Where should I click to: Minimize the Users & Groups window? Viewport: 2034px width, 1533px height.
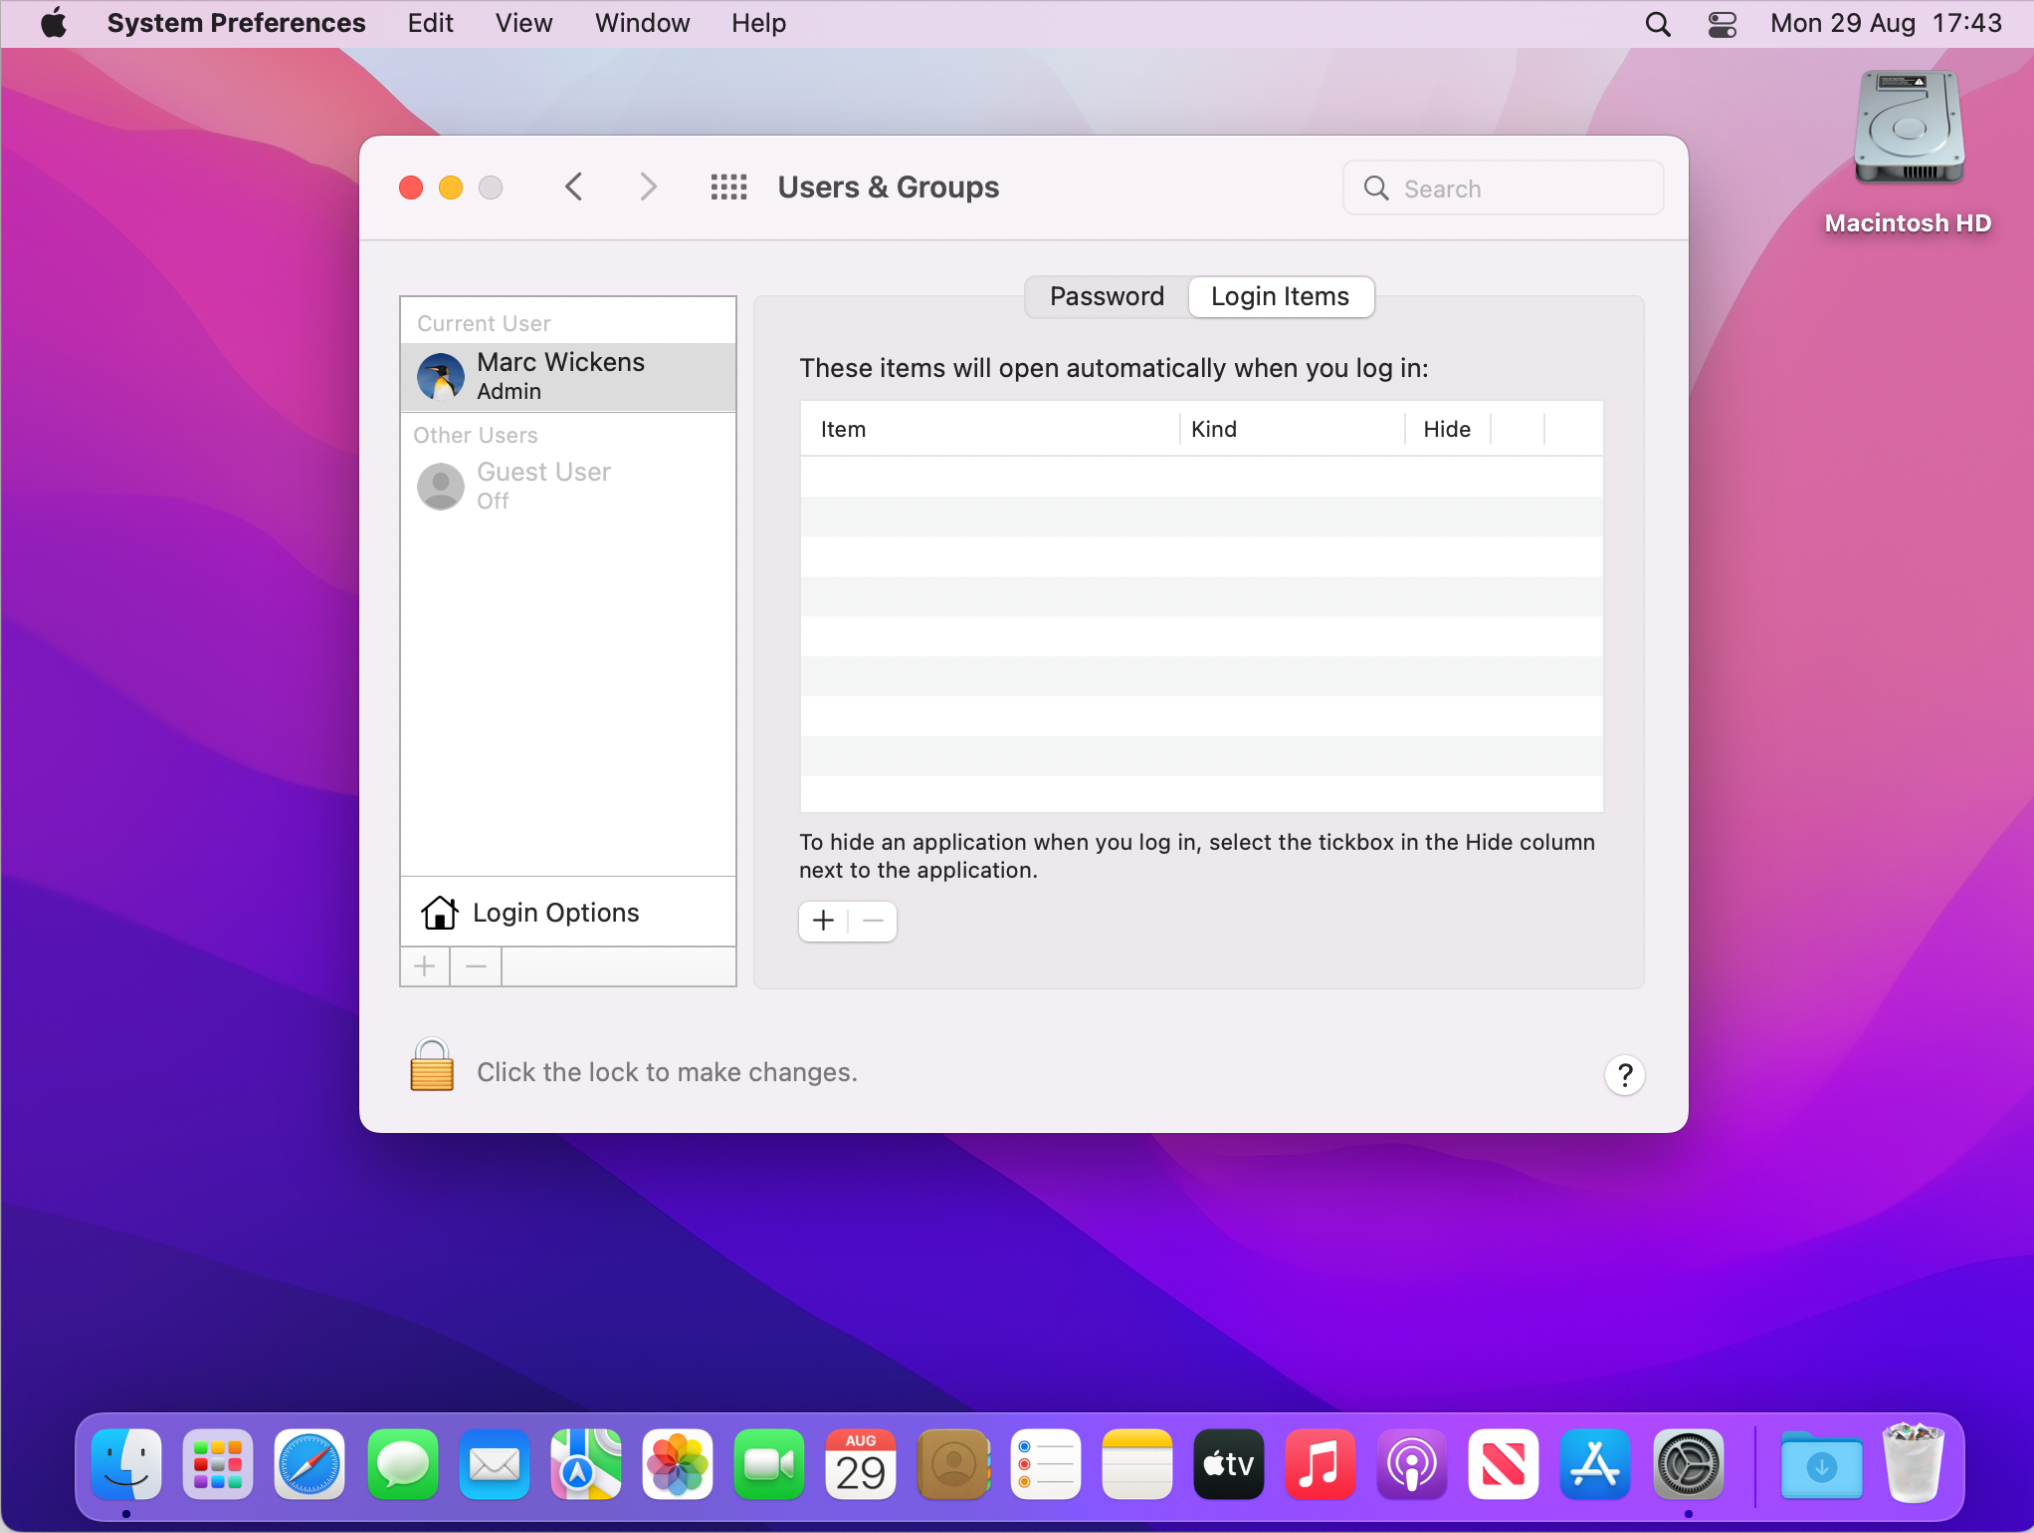pos(451,187)
